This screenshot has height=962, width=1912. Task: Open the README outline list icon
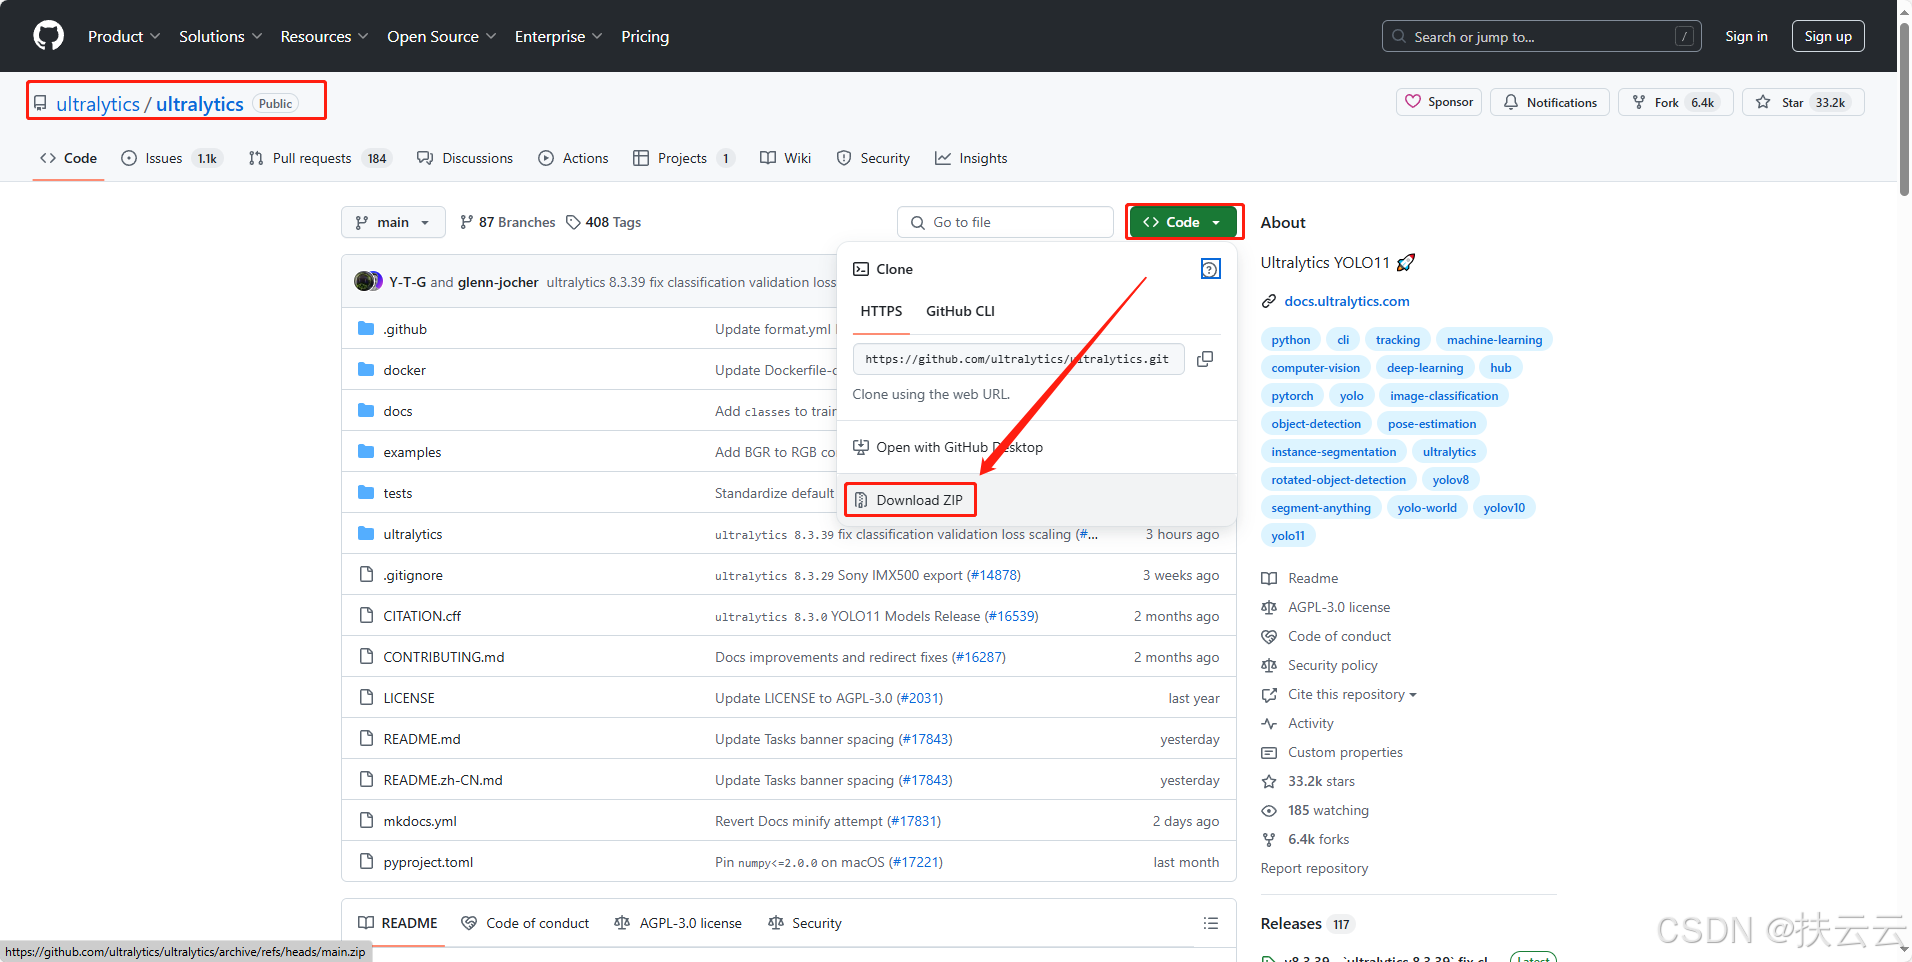point(1210,923)
